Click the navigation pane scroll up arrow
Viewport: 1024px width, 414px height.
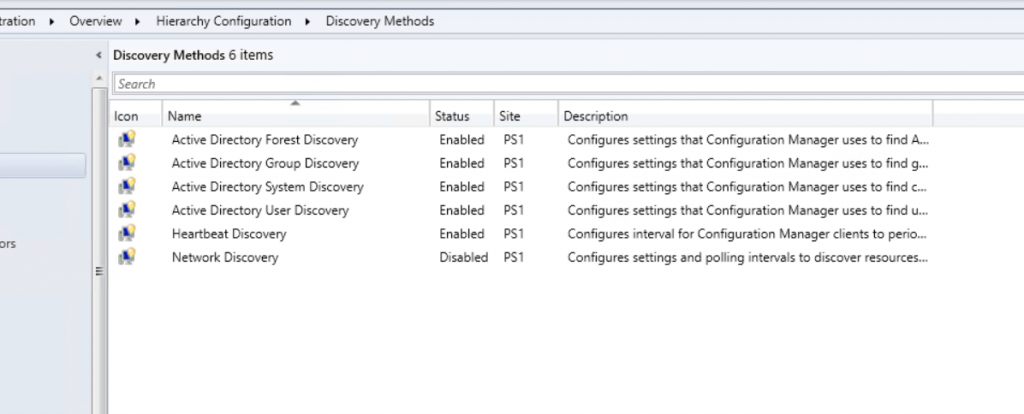click(x=99, y=79)
